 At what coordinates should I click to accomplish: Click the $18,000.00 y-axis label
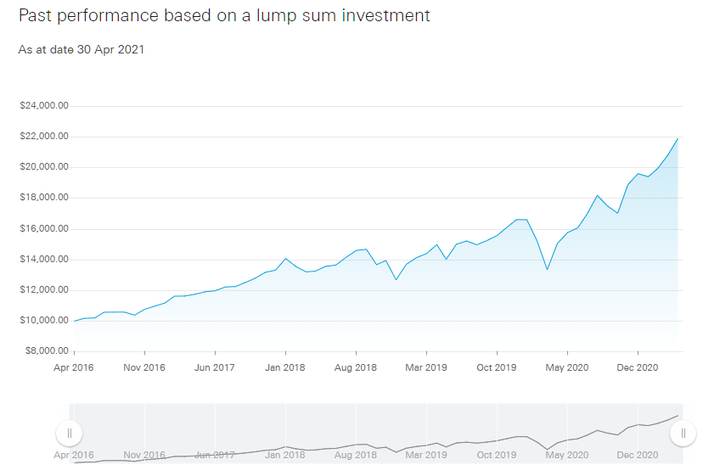(x=44, y=197)
